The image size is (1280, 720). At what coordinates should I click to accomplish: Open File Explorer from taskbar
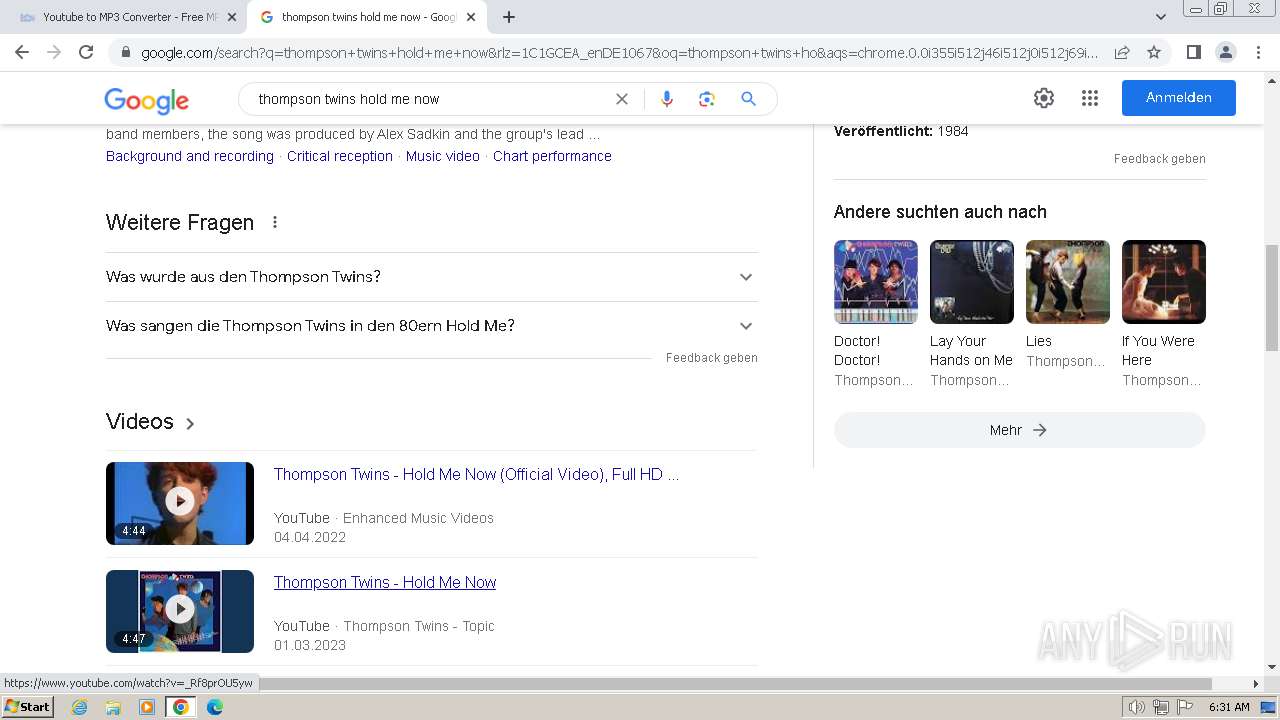[113, 707]
